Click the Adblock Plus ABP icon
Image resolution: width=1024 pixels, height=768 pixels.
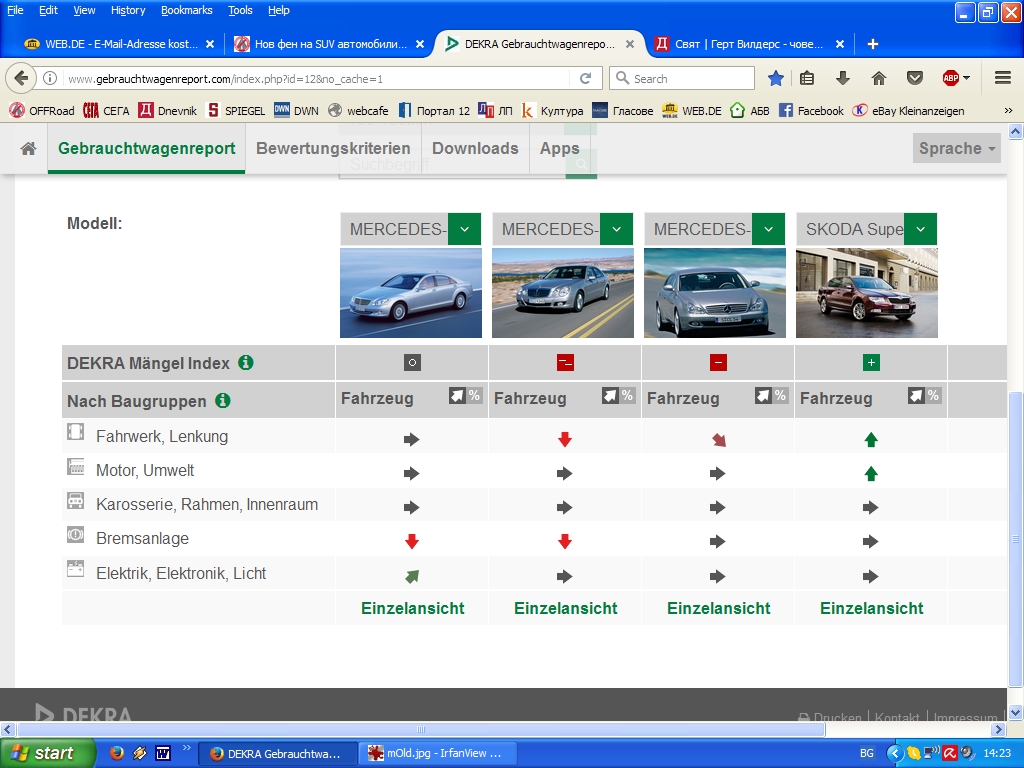click(x=951, y=78)
